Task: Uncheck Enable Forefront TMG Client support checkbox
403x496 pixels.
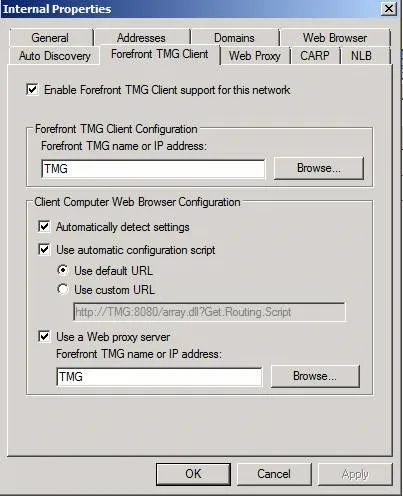Action: [x=32, y=89]
